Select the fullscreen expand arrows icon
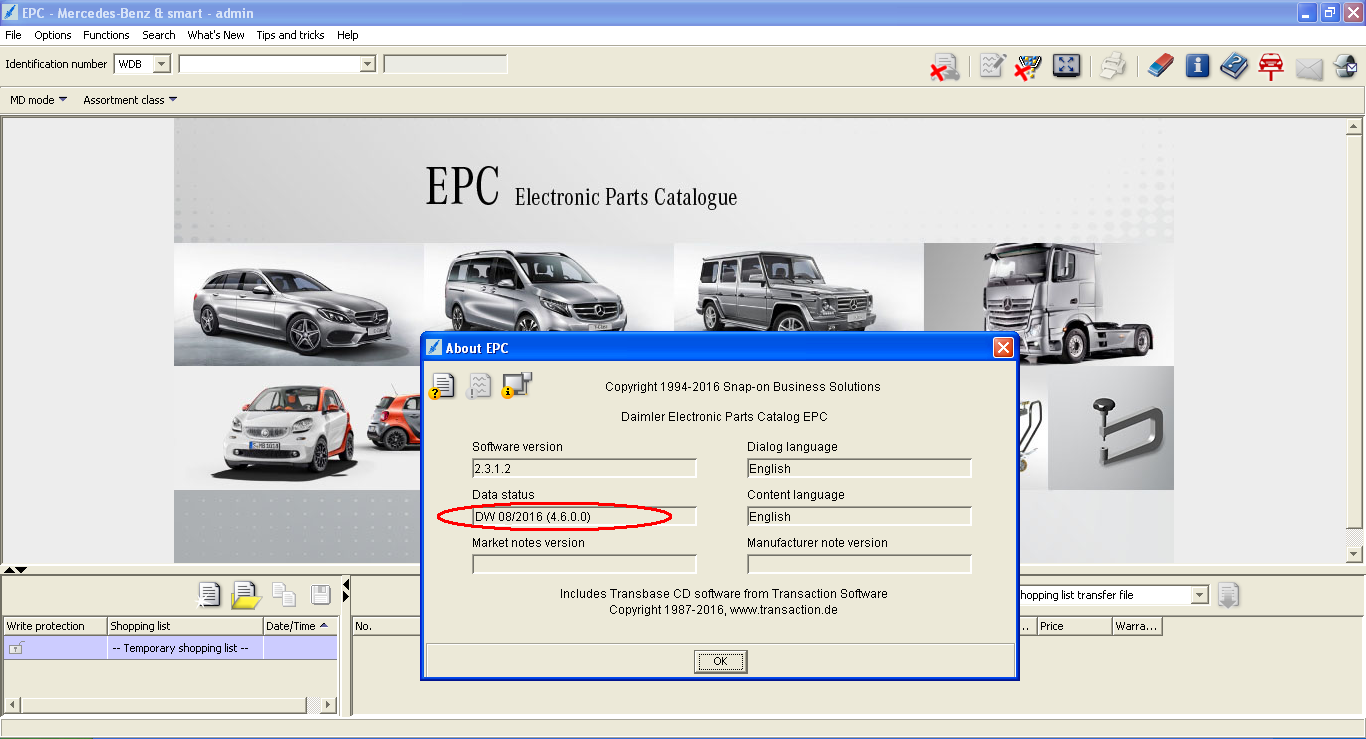 [x=1067, y=67]
